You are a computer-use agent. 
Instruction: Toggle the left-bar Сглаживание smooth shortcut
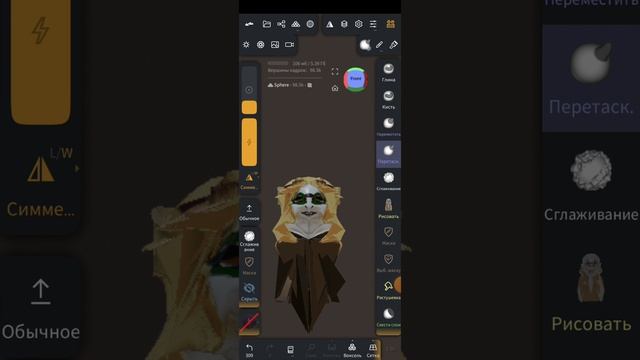tap(249, 241)
